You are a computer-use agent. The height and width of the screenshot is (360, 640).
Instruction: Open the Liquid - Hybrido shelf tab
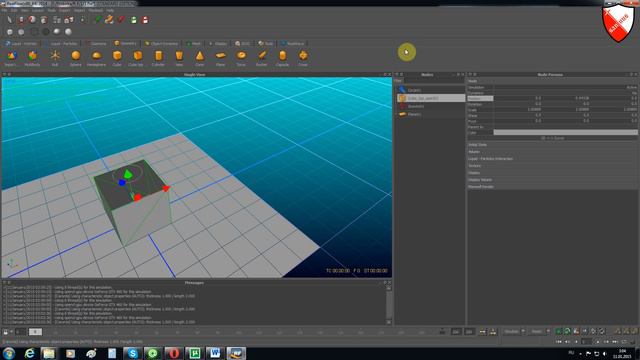pyautogui.click(x=21, y=43)
